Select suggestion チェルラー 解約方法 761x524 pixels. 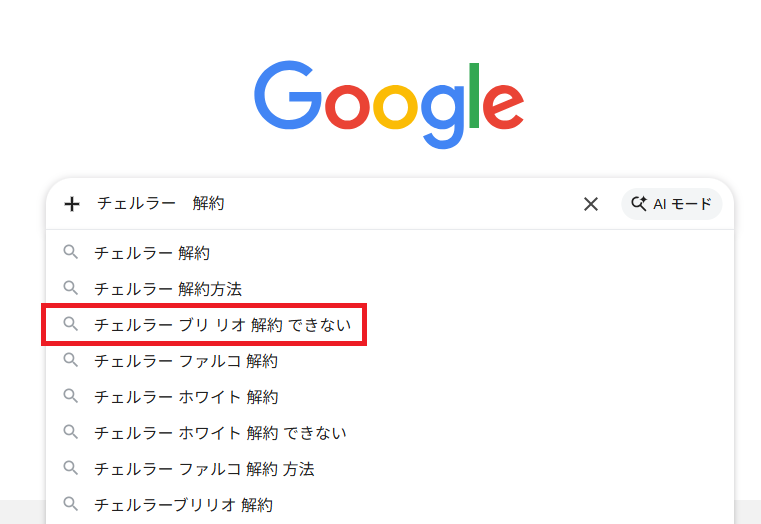coord(168,289)
